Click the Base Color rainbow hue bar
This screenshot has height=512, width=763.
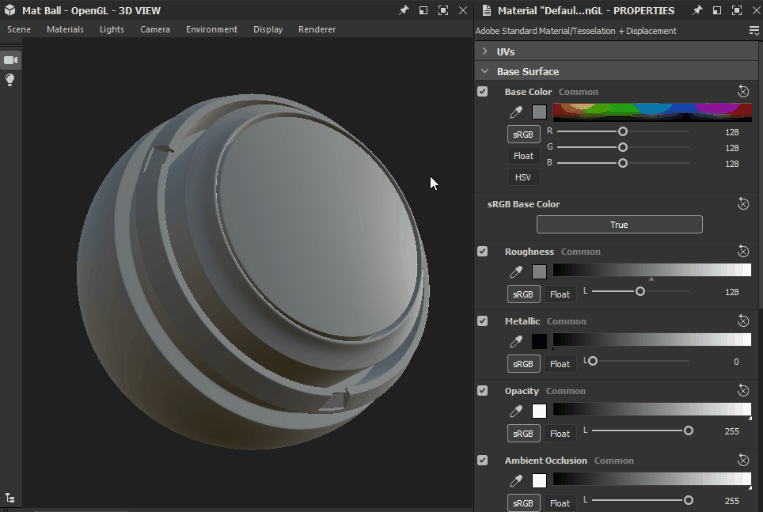point(652,112)
